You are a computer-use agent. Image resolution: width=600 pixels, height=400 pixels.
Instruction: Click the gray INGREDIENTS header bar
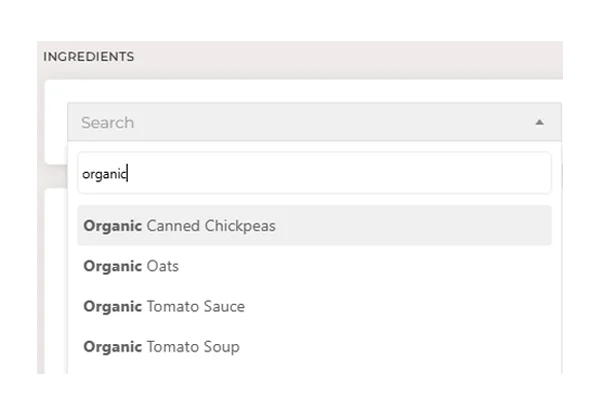pyautogui.click(x=300, y=60)
